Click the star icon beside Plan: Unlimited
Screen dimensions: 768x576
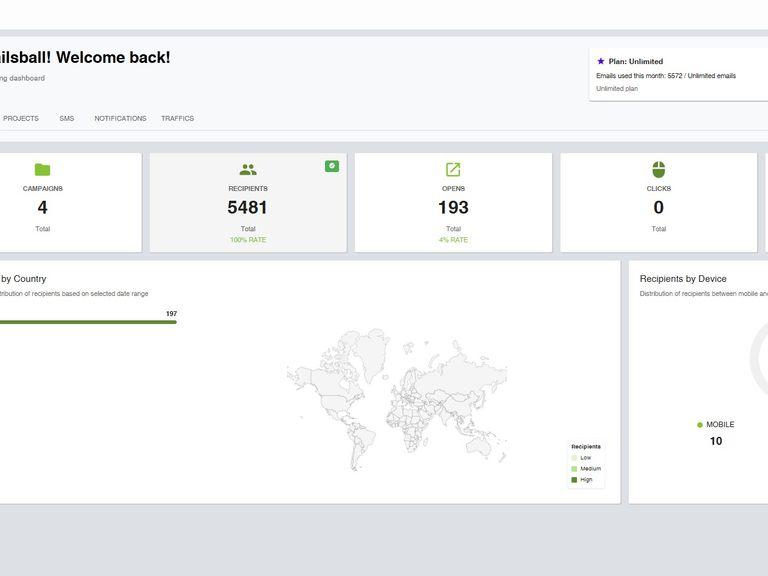click(600, 61)
